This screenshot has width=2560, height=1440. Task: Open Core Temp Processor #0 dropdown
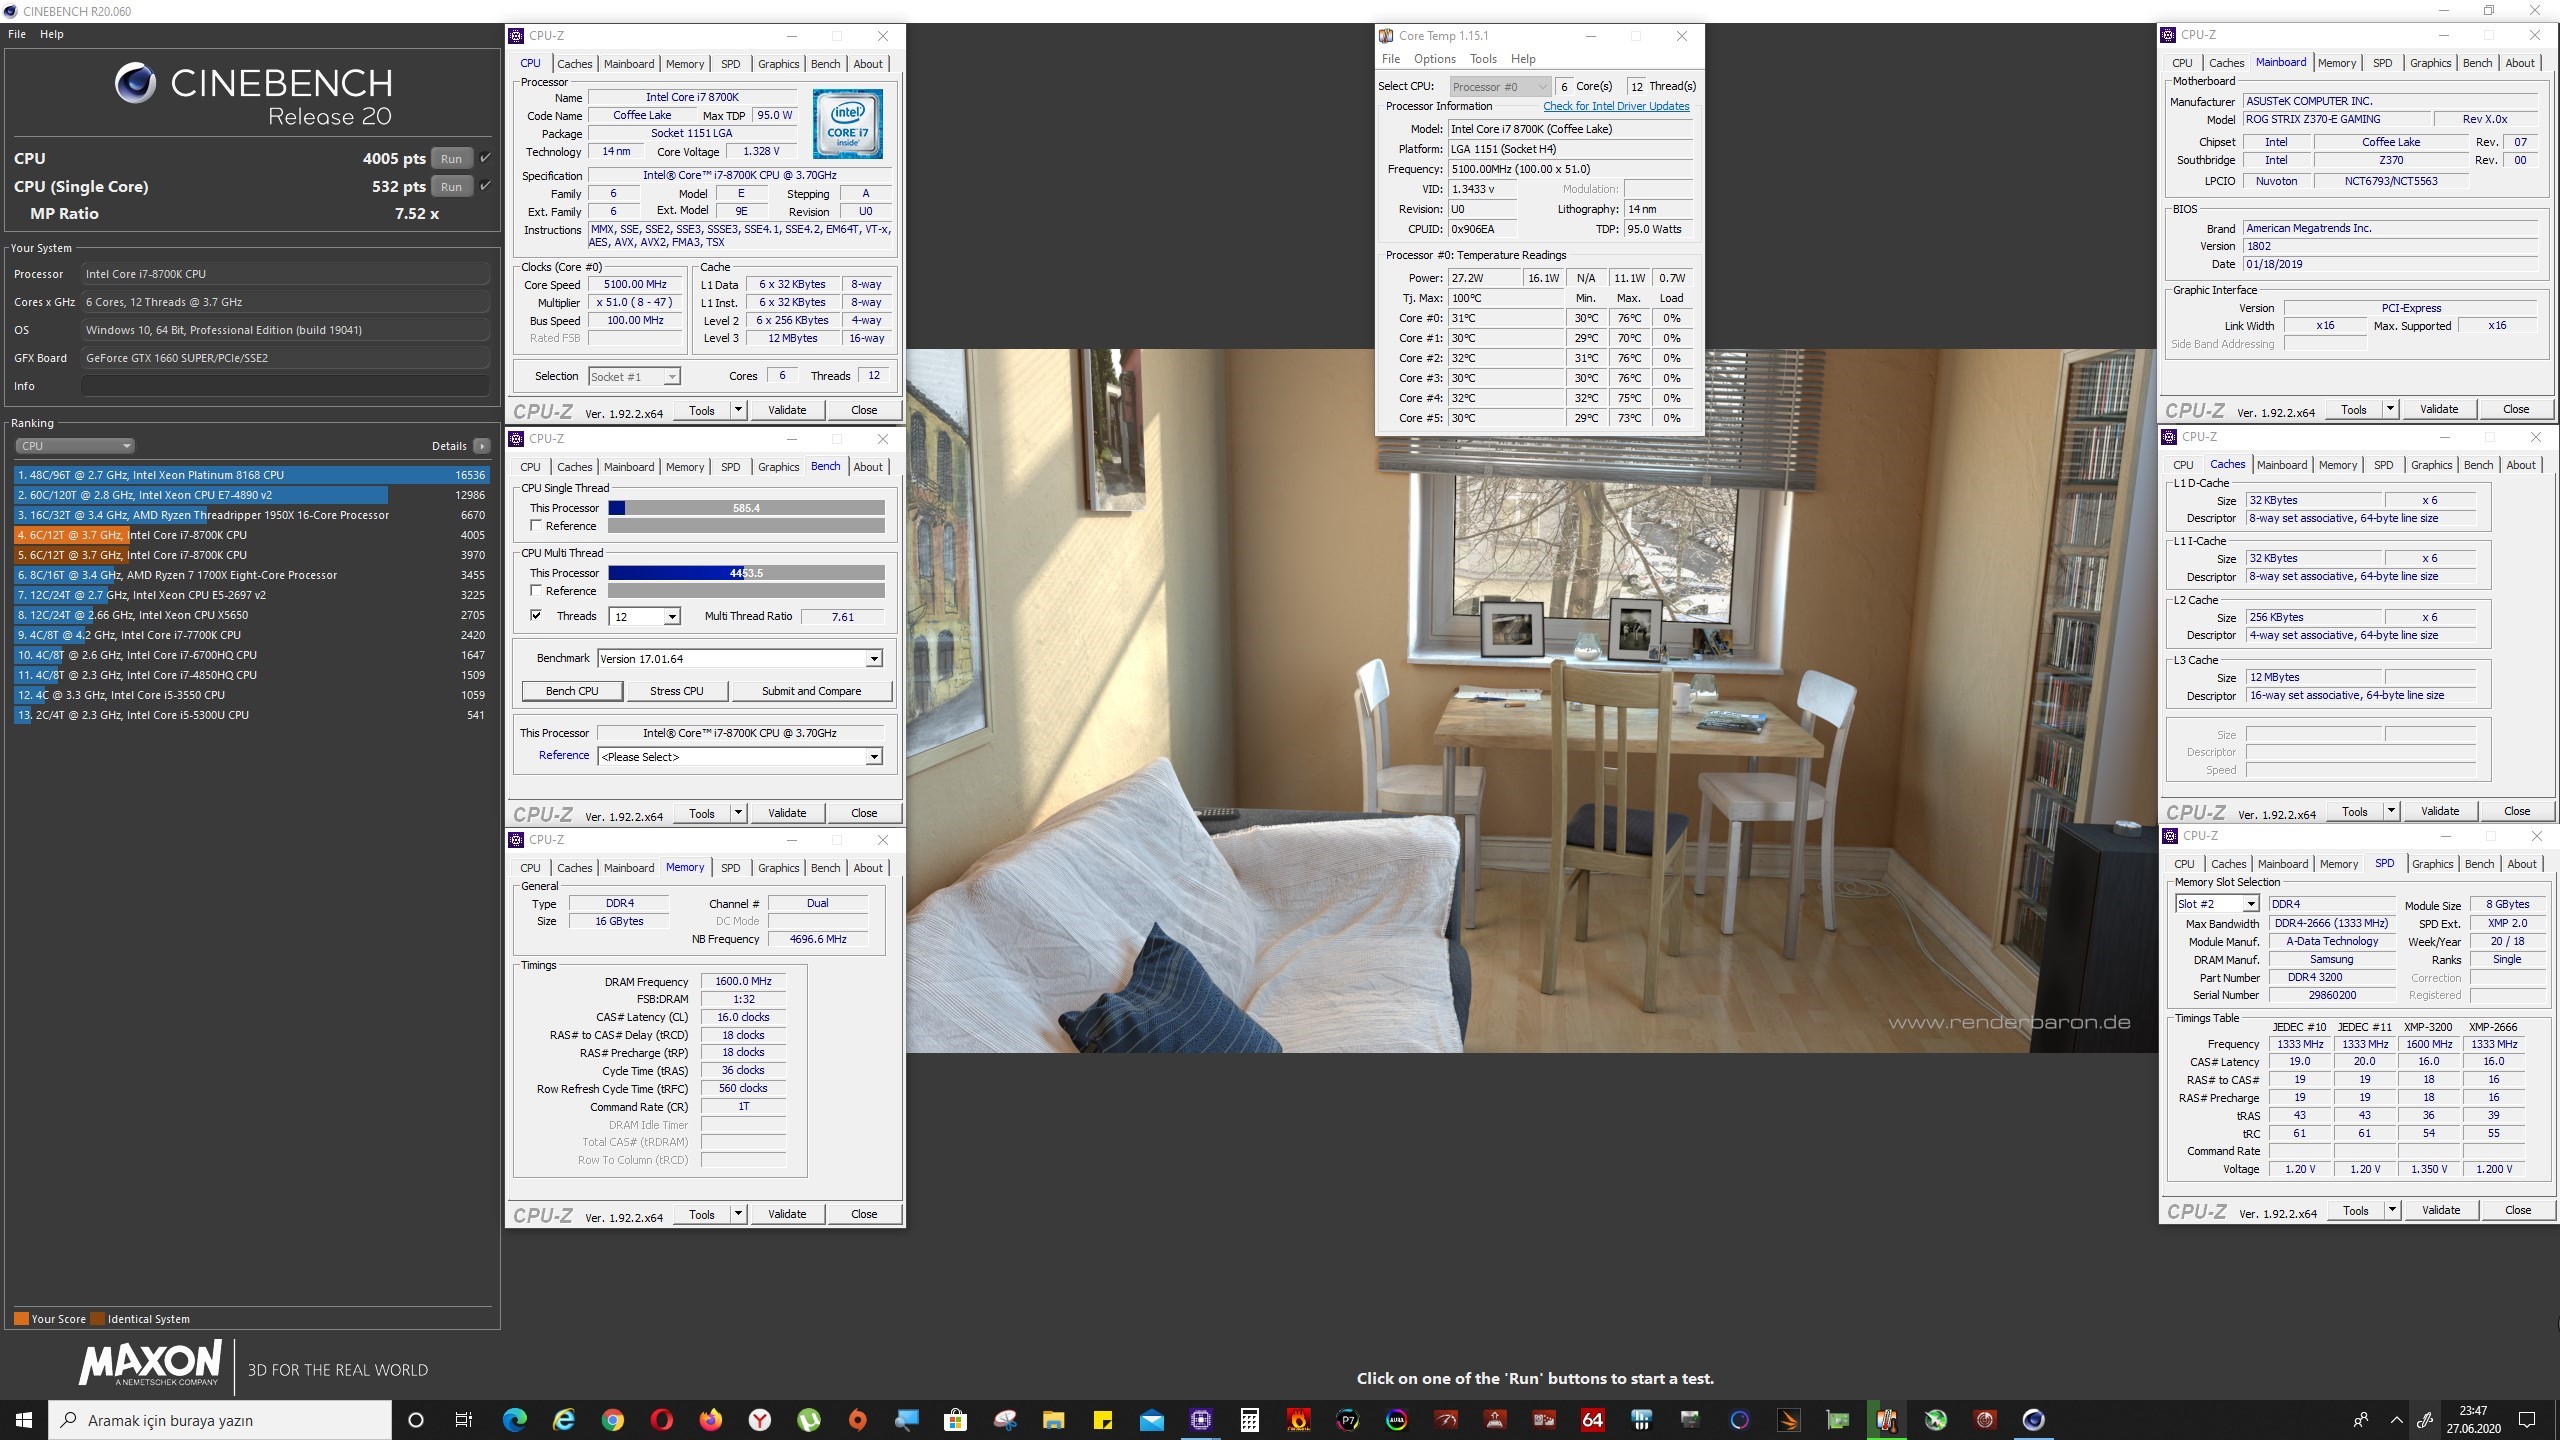1500,86
